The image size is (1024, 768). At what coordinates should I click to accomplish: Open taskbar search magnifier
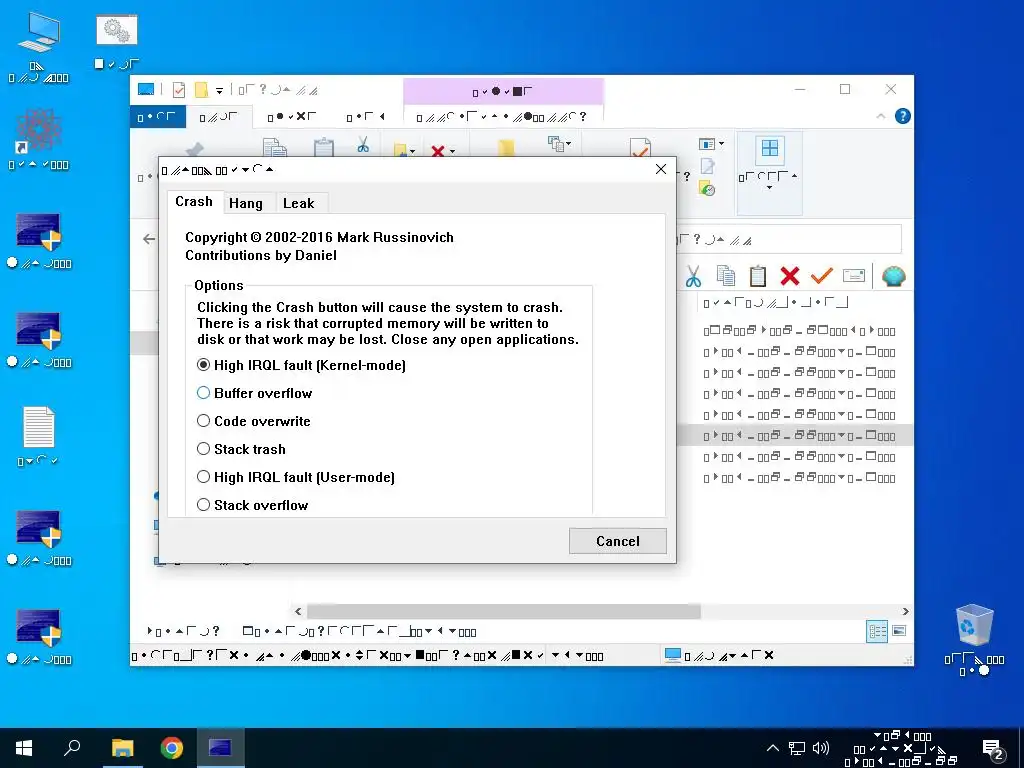pos(72,748)
